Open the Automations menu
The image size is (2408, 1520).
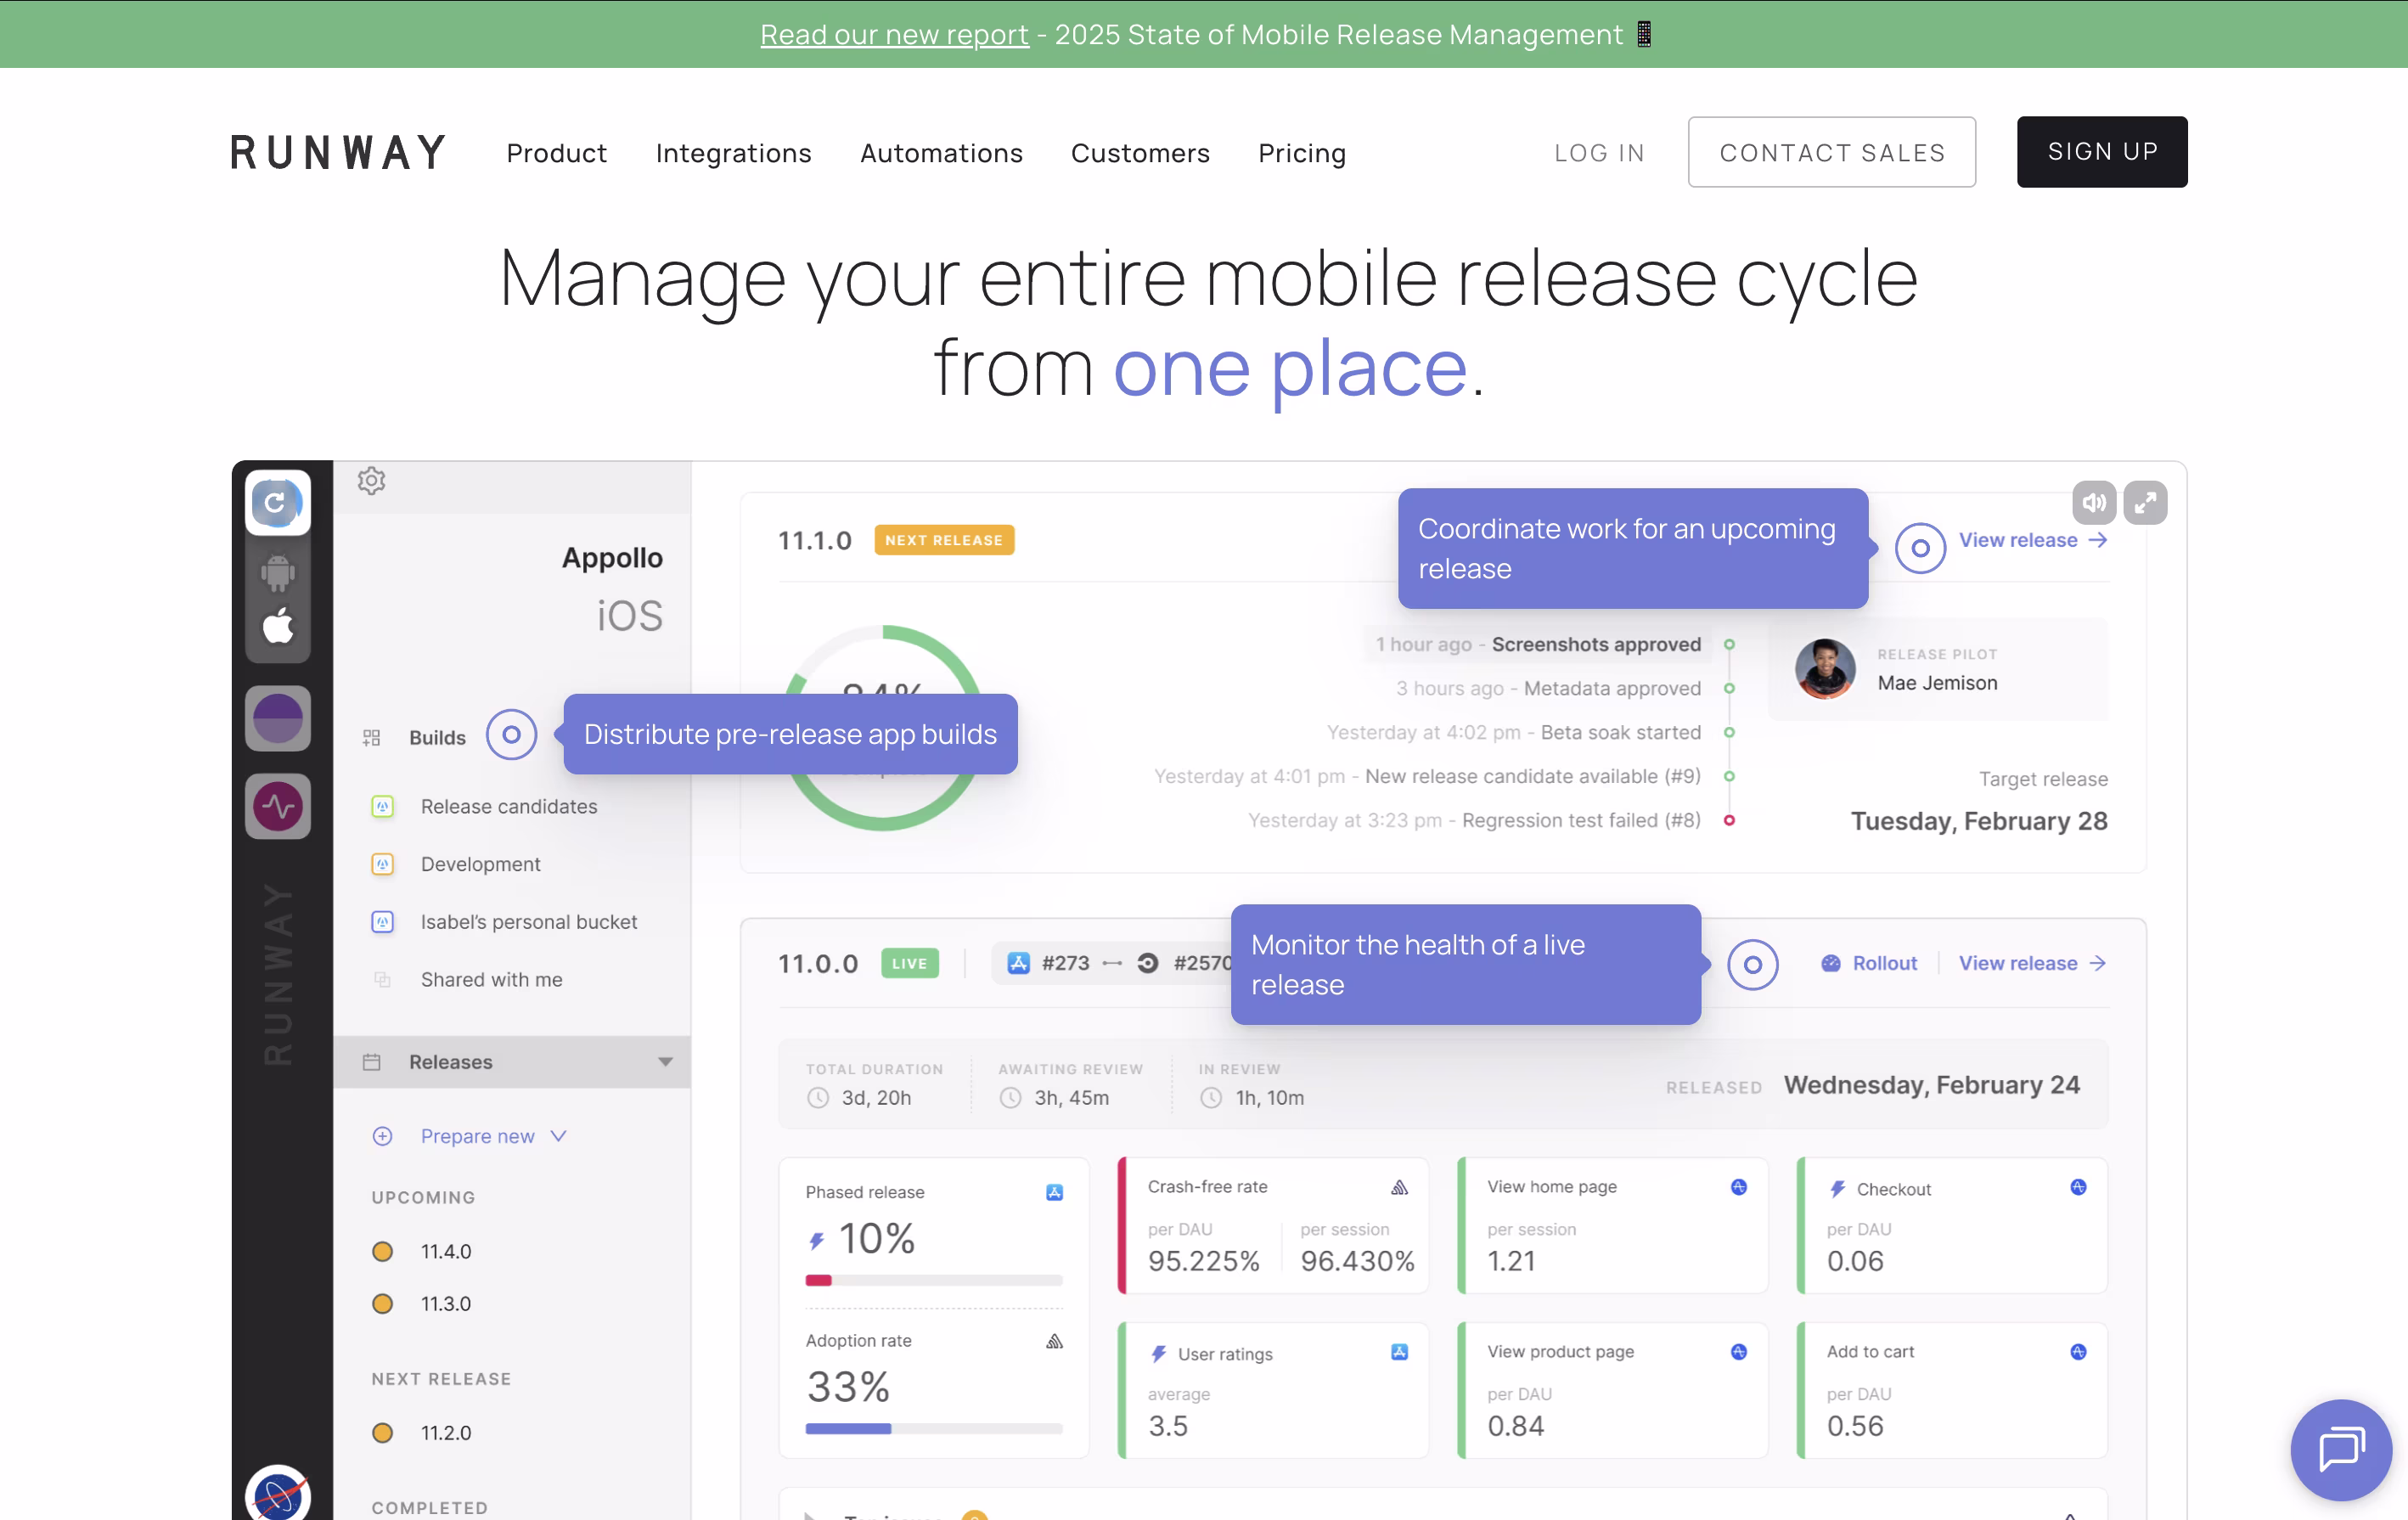coord(941,153)
